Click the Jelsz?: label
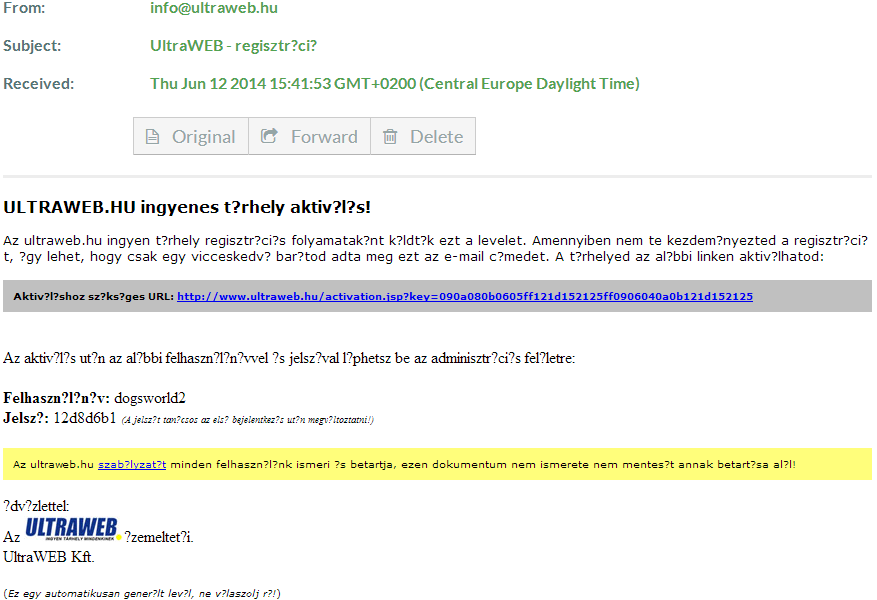Image resolution: width=877 pixels, height=600 pixels. tap(26, 418)
